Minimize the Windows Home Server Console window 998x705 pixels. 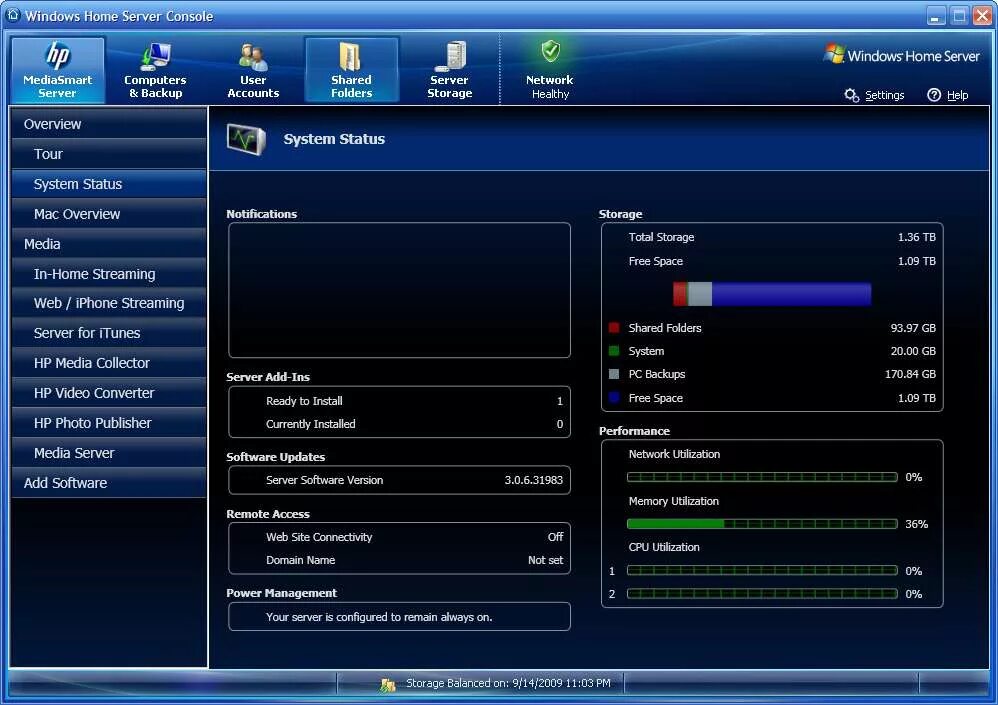point(936,15)
